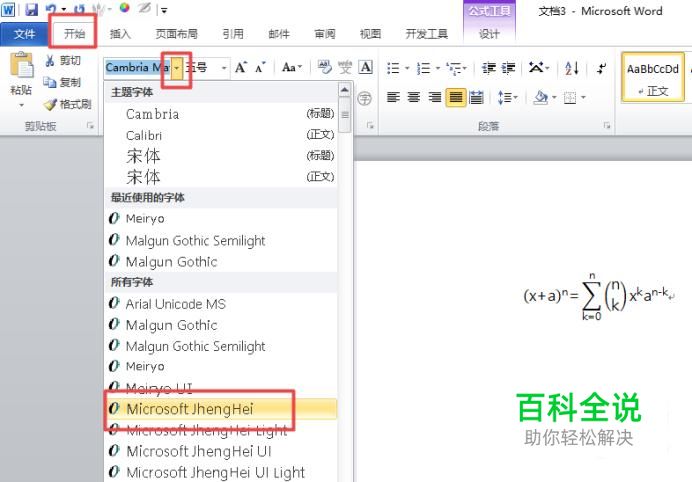Open the Paste options arrow below 粘贴

(x=21, y=106)
